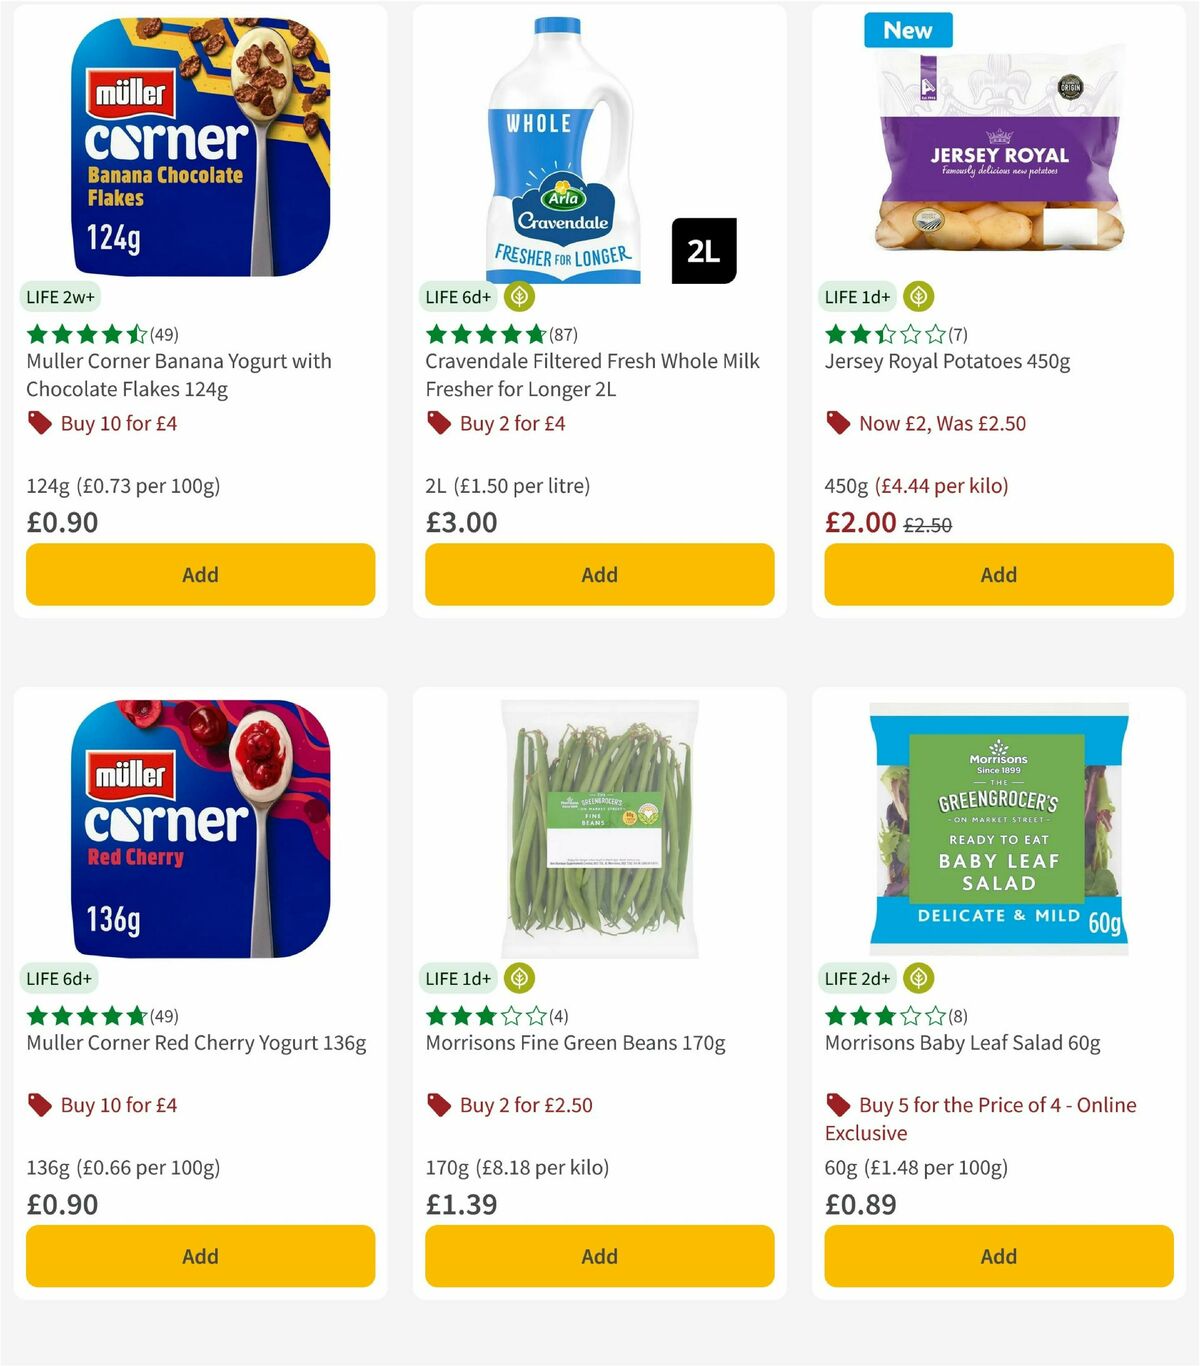Click the leaf icon on Morrisons Baby Leaf Salad
The height and width of the screenshot is (1366, 1200).
pyautogui.click(x=918, y=978)
